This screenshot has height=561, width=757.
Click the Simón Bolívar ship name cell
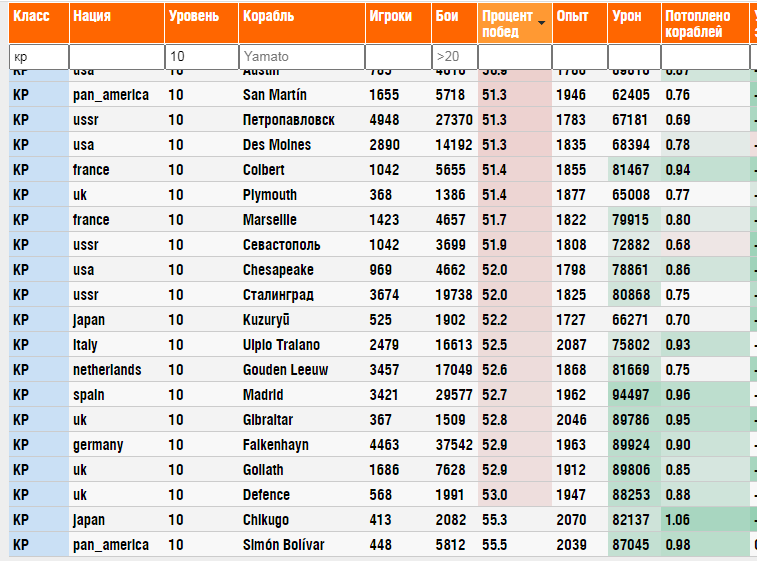tap(283, 545)
